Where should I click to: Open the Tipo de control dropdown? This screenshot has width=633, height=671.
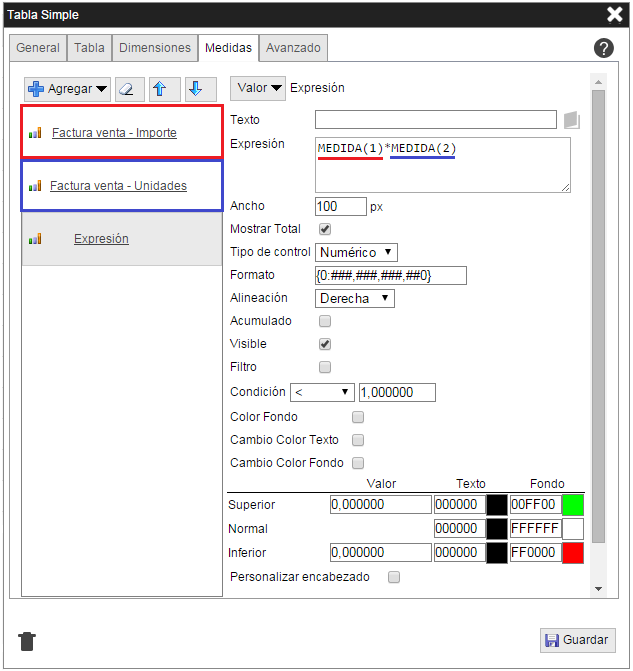tap(356, 252)
